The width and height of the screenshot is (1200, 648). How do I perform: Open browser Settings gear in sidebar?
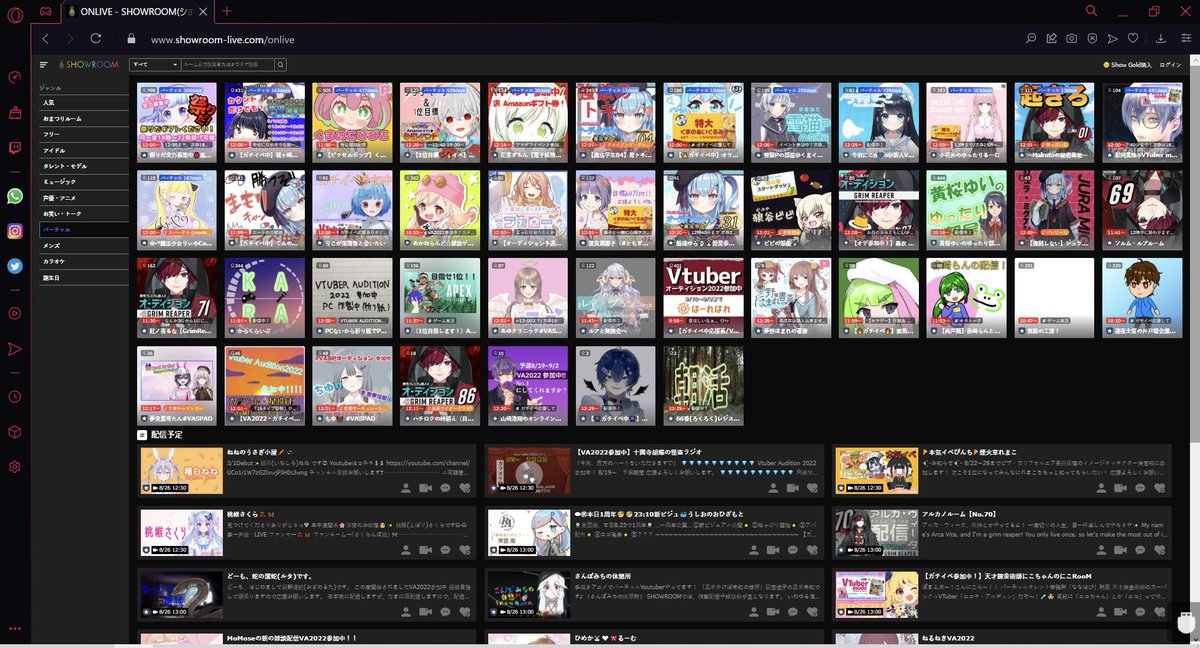coord(15,467)
